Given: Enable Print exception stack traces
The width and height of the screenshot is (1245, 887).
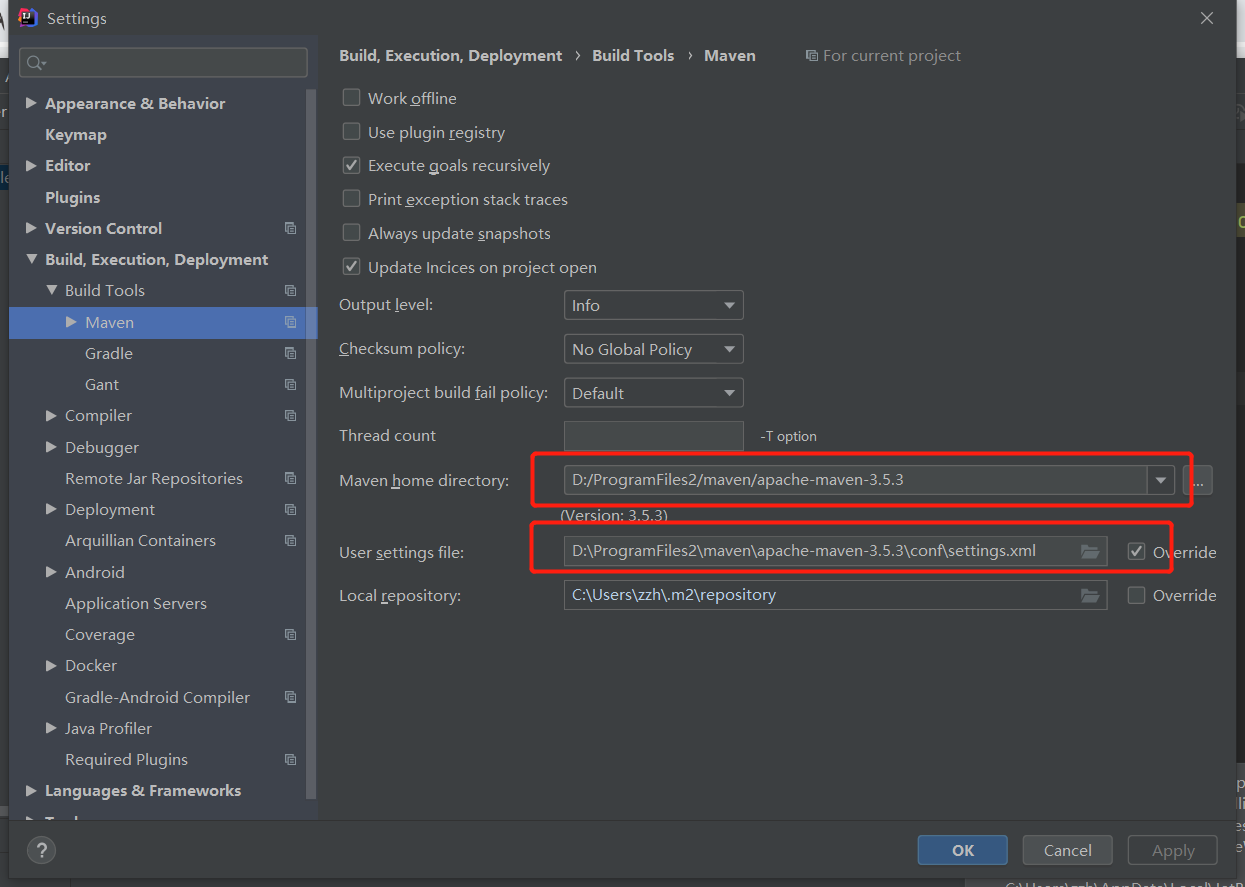Looking at the screenshot, I should coord(351,199).
